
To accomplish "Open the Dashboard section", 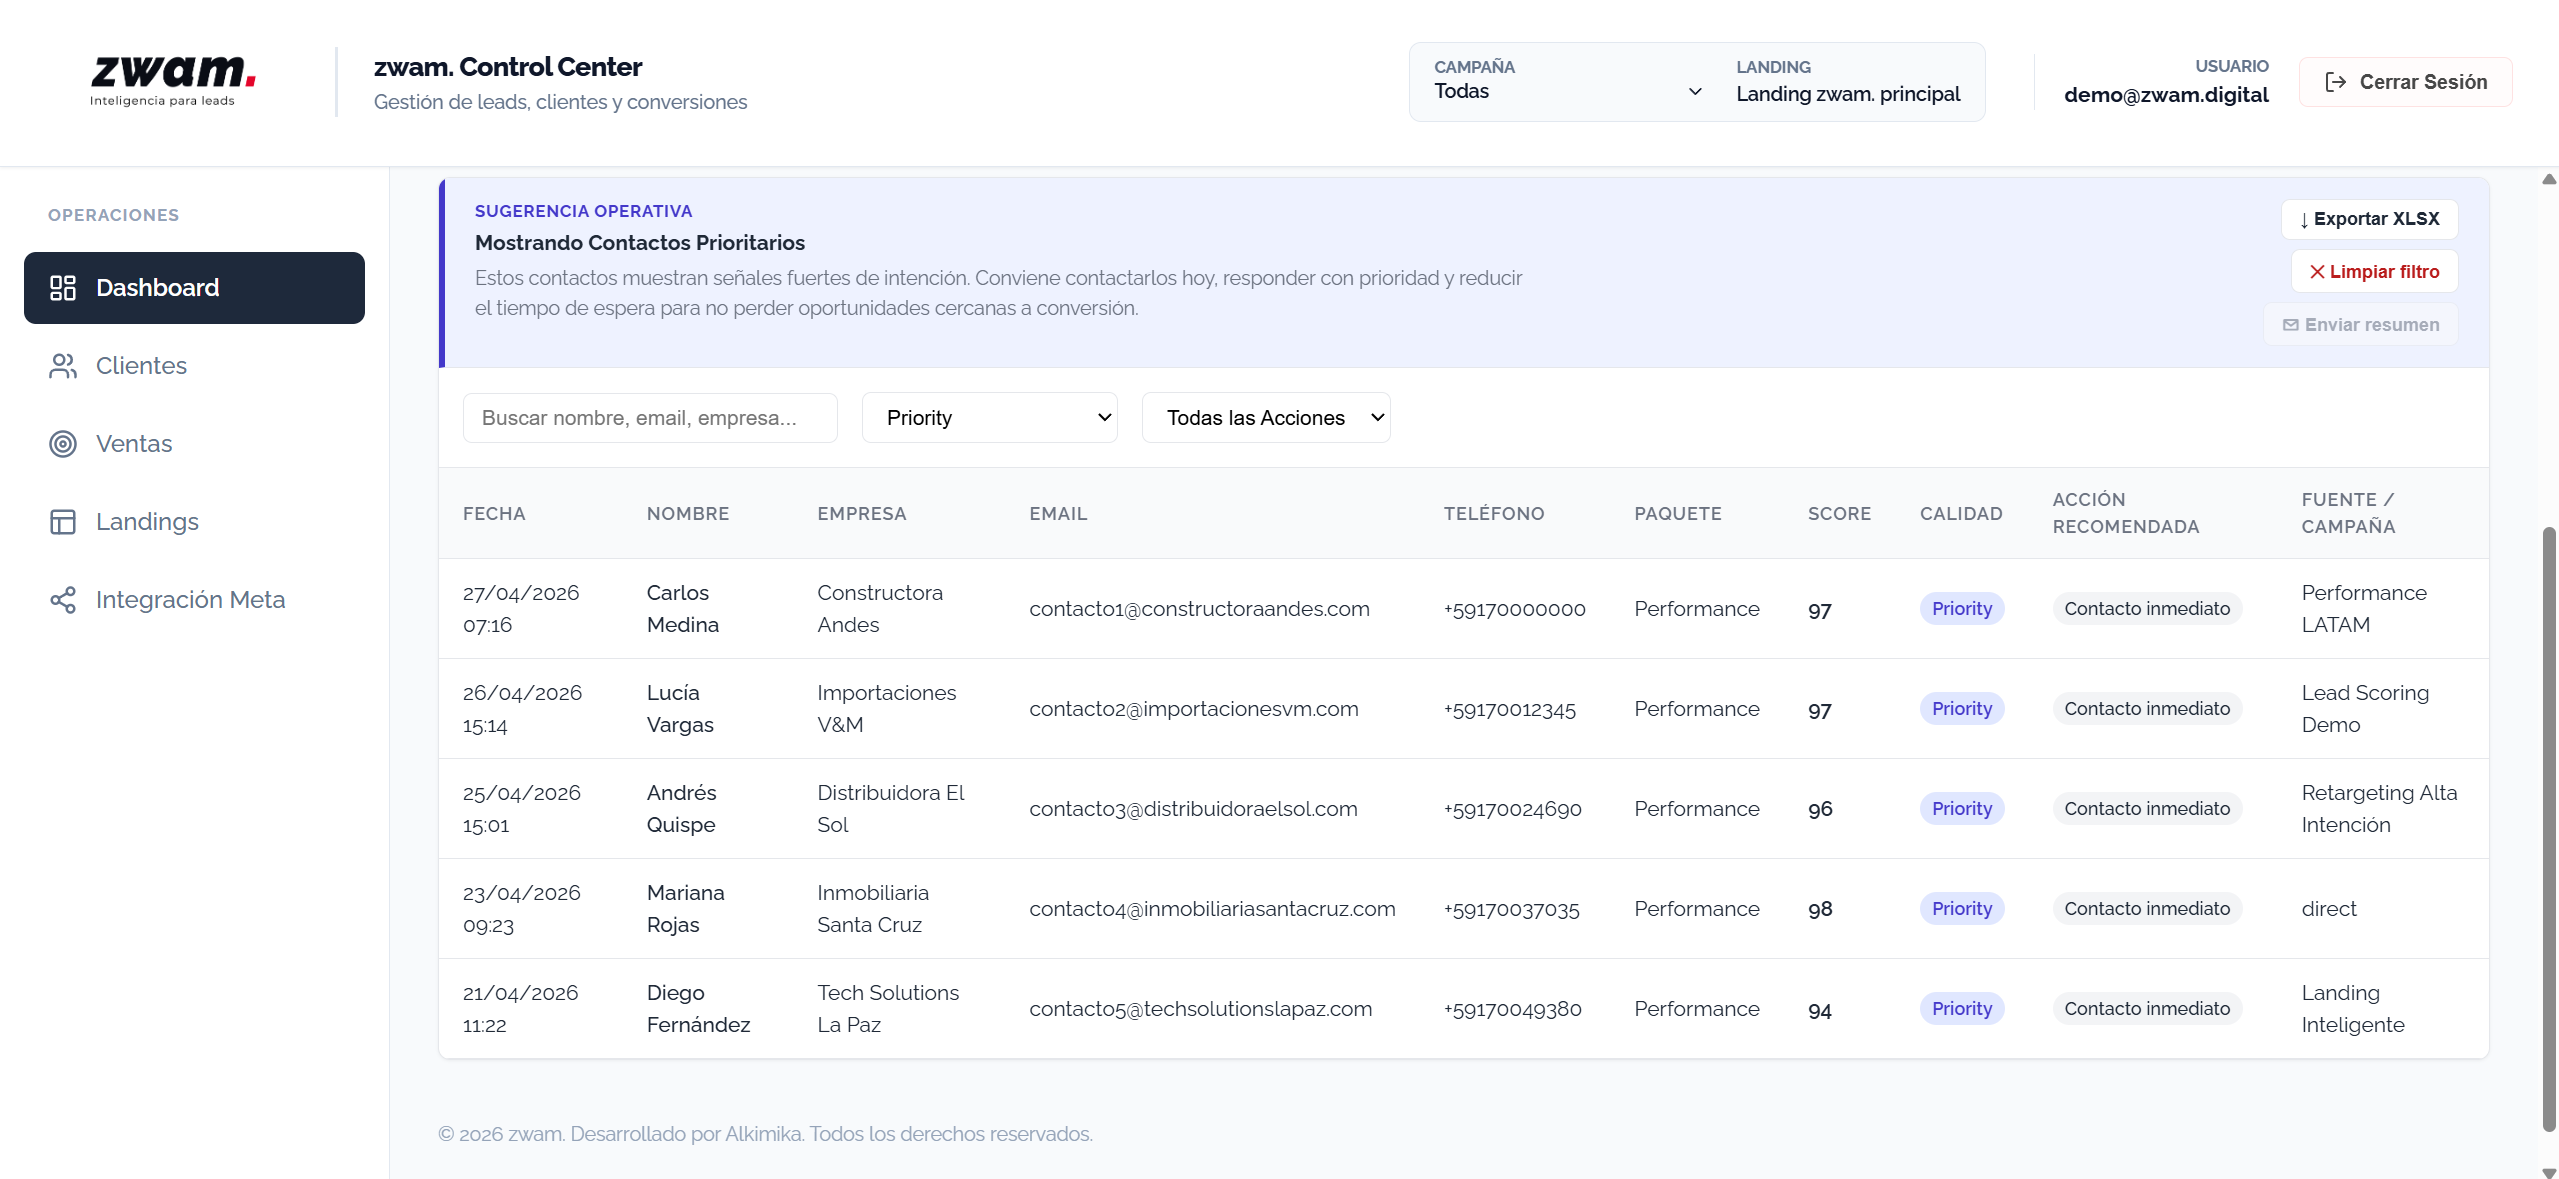I will pyautogui.click(x=194, y=288).
